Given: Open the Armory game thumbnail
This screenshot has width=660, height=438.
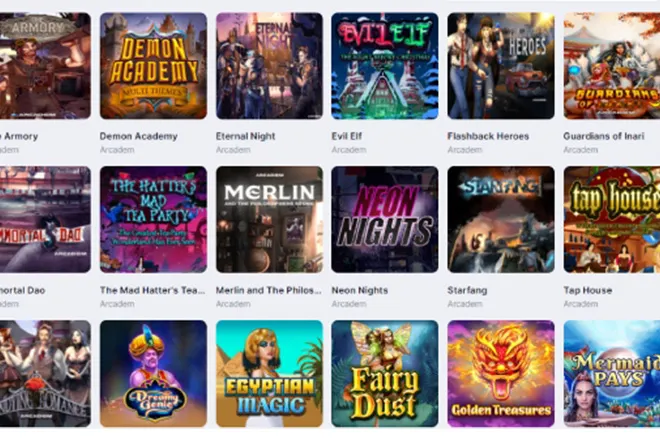Looking at the screenshot, I should point(45,66).
